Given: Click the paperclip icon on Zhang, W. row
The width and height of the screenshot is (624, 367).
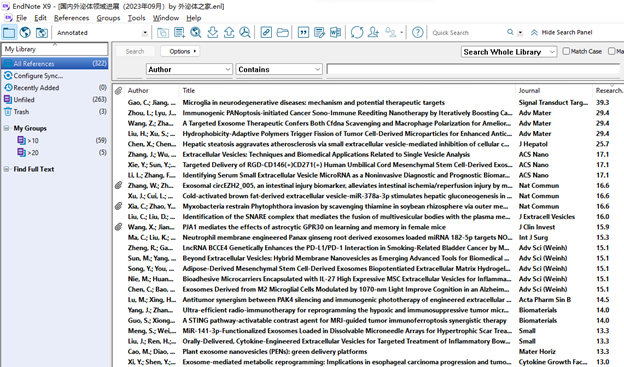Looking at the screenshot, I should tap(119, 185).
